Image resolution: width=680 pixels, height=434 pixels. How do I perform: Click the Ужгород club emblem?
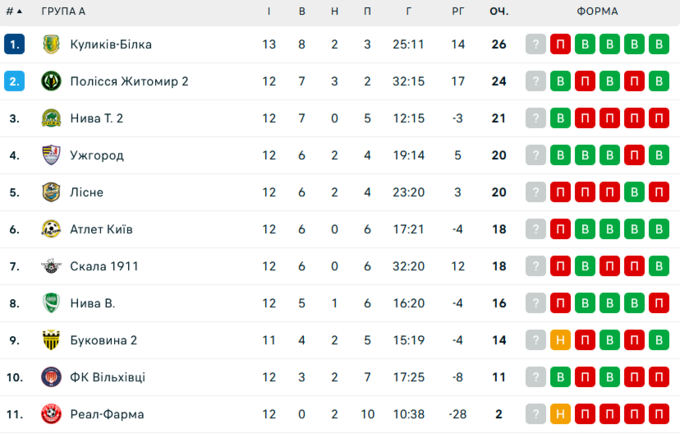coord(52,155)
